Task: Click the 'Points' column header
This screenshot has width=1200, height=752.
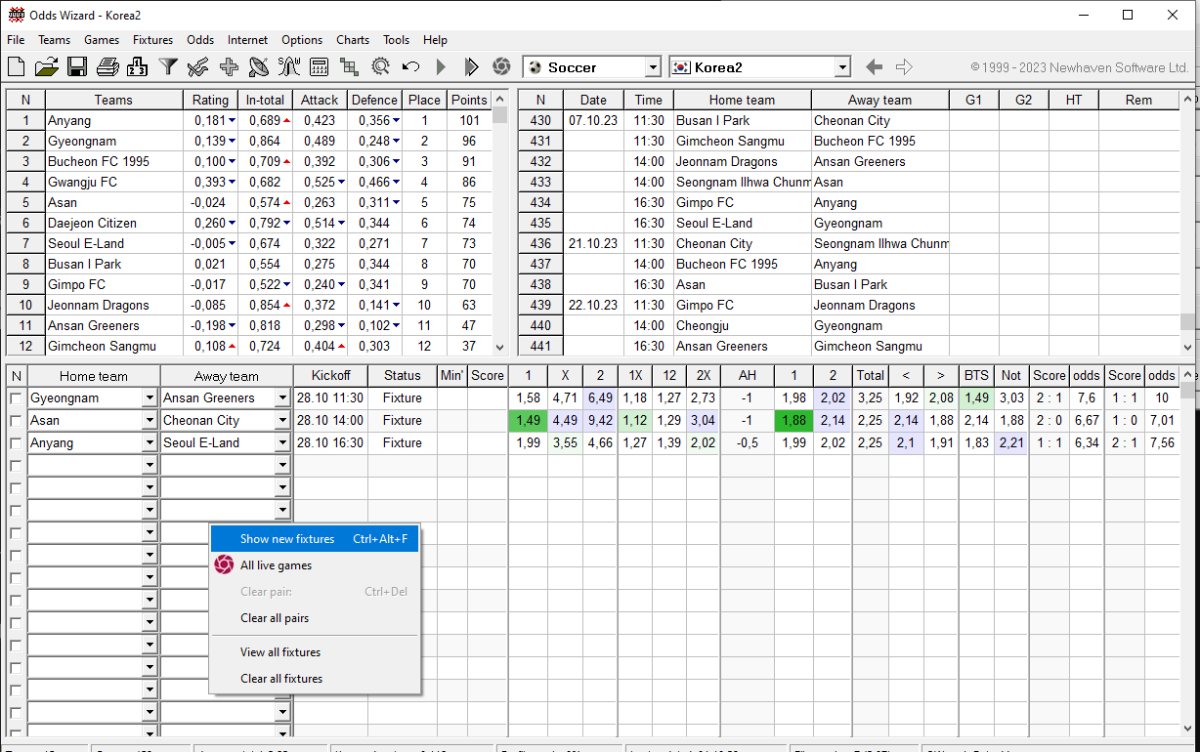Action: pyautogui.click(x=468, y=100)
